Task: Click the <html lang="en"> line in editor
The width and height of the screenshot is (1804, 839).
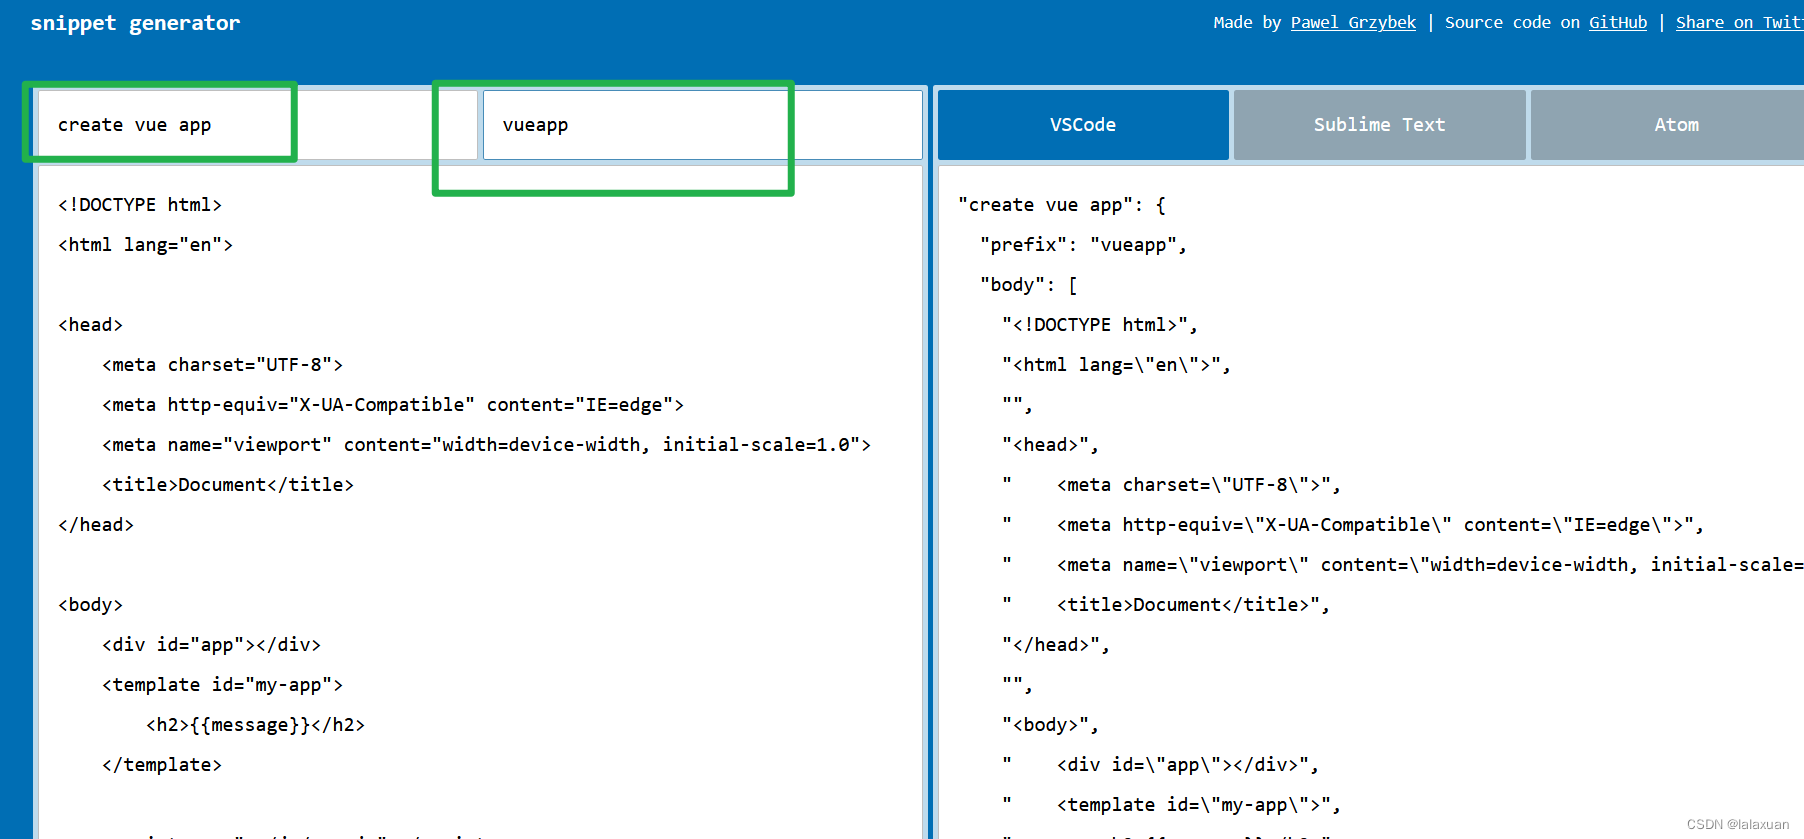Action: coord(145,245)
